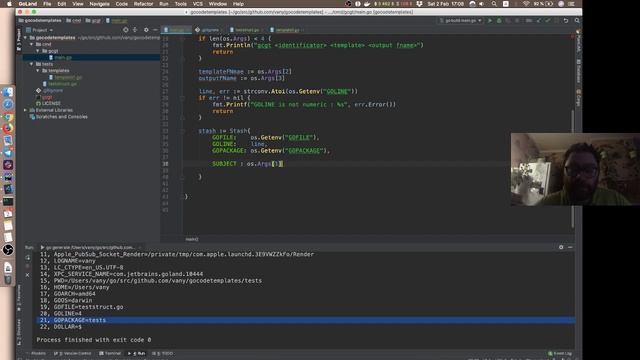Open the Event Log
Screen dimensions: 640x360
click(560, 353)
